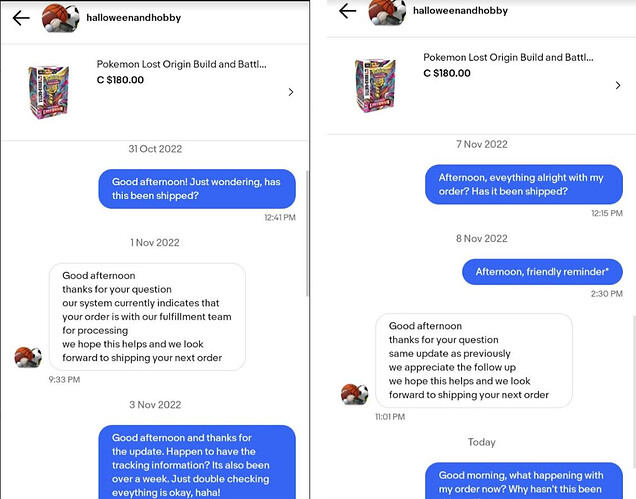The height and width of the screenshot is (499, 636).
Task: Tap seller avatar beside 11:01 PM reply
Action: click(355, 394)
